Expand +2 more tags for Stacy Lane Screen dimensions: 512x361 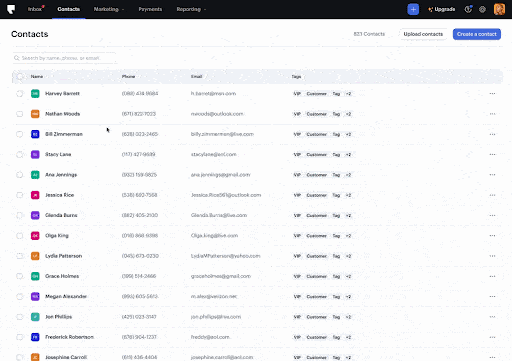point(348,155)
